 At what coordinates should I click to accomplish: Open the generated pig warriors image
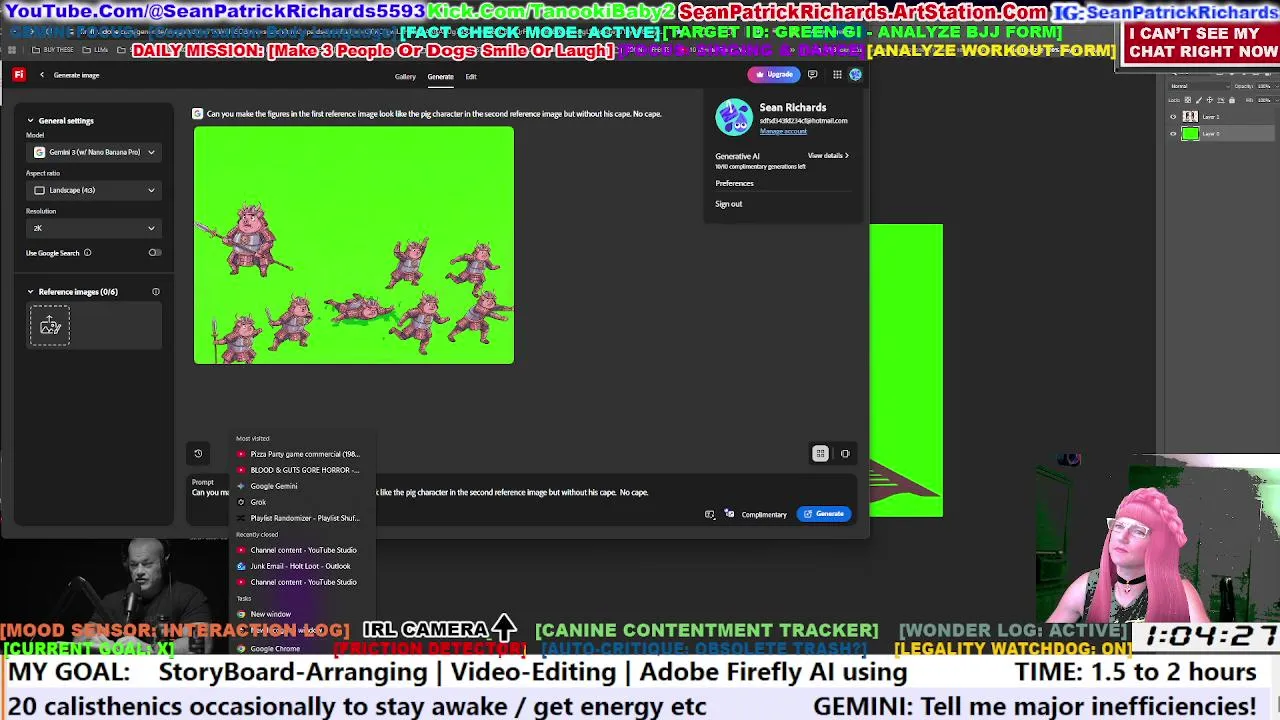pyautogui.click(x=354, y=245)
